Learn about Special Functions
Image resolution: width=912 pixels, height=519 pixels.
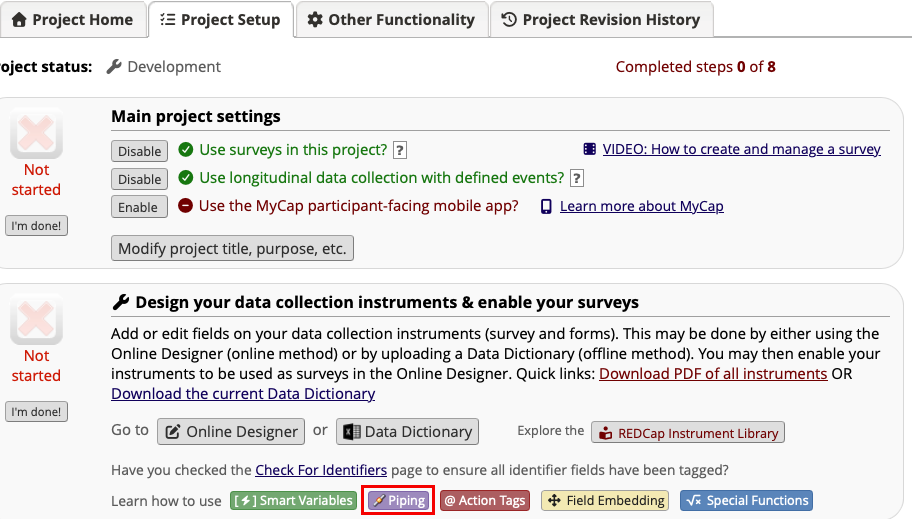tap(746, 500)
